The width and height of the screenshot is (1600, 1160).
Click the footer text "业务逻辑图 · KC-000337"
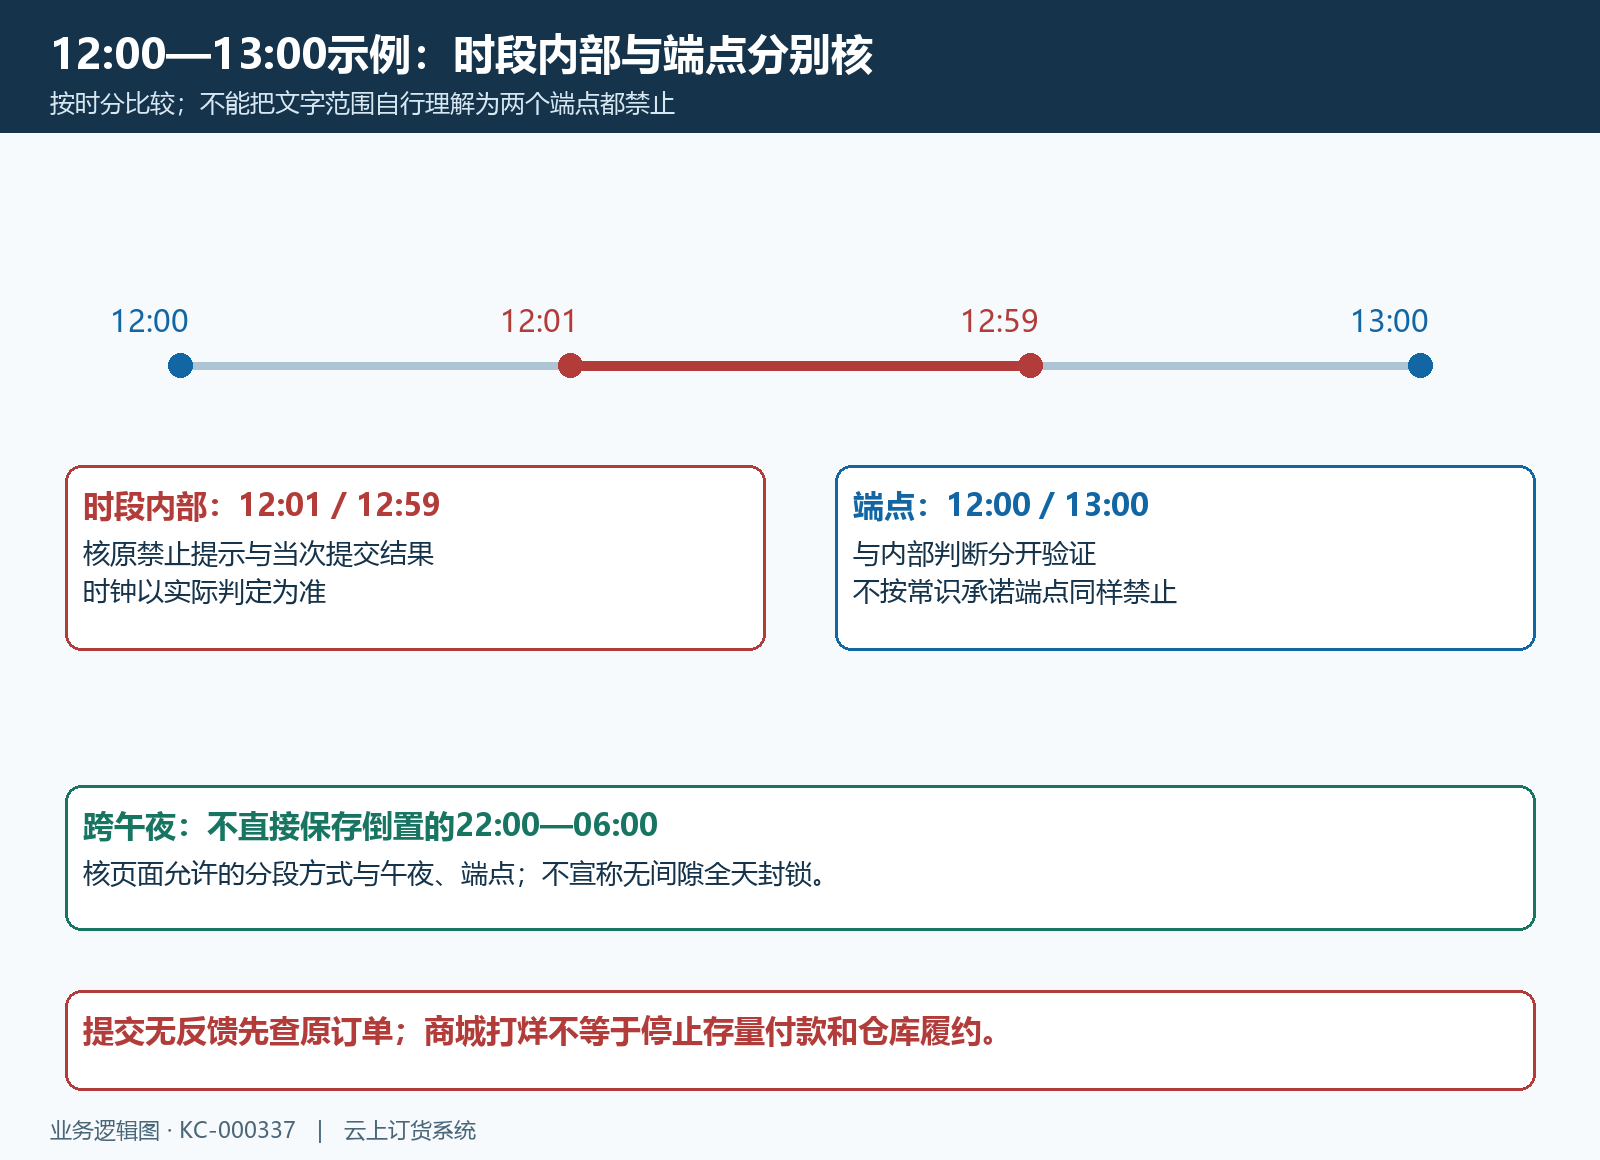click(173, 1130)
